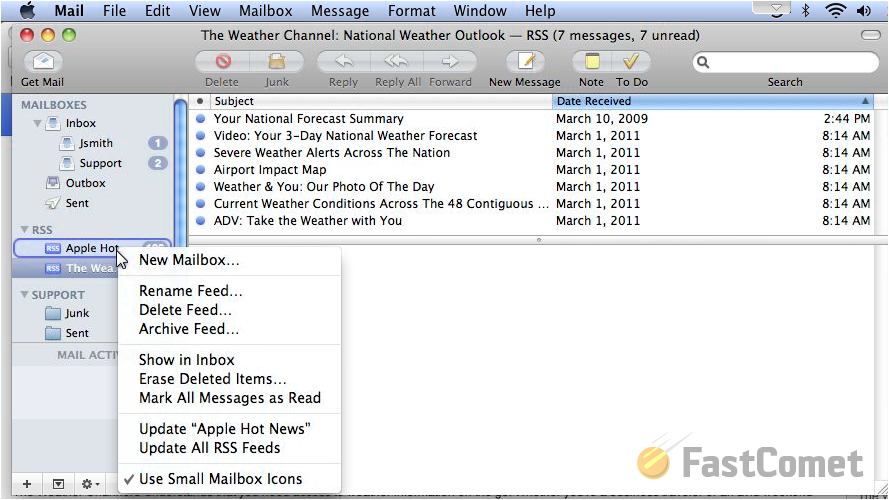Toggle unread dot for Your National Forecast Summary
The width and height of the screenshot is (889, 500).
(200, 118)
